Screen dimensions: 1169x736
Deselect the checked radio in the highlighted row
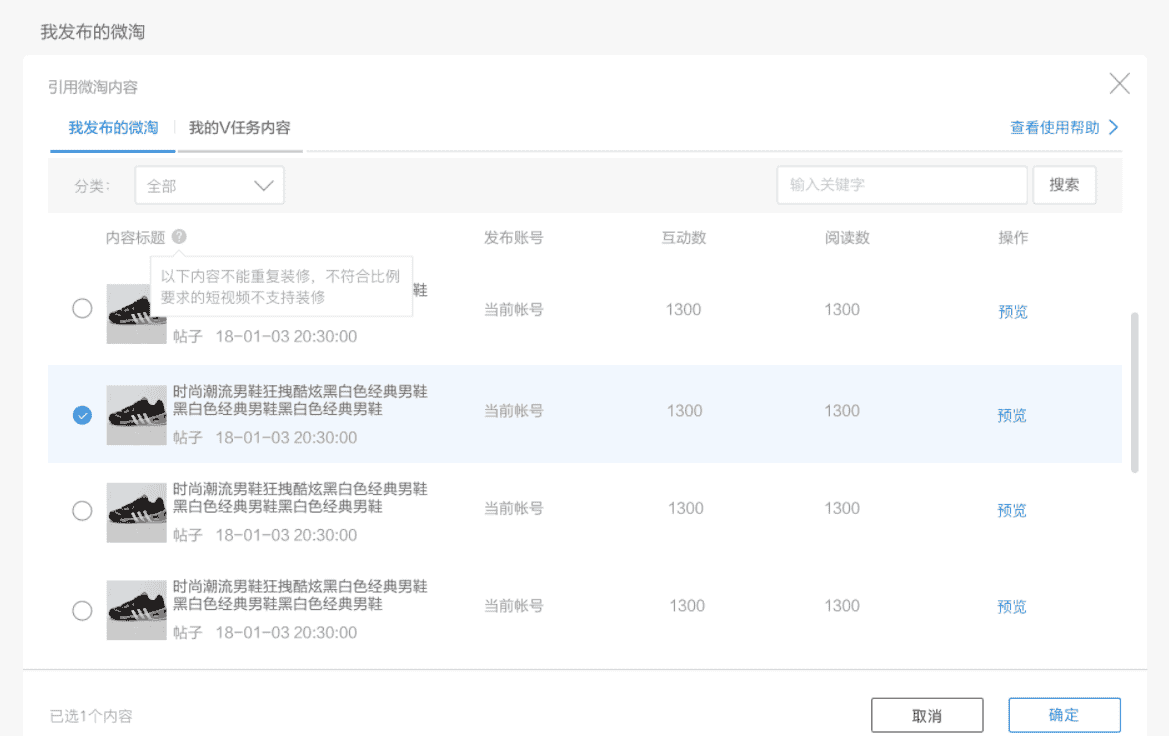(82, 415)
